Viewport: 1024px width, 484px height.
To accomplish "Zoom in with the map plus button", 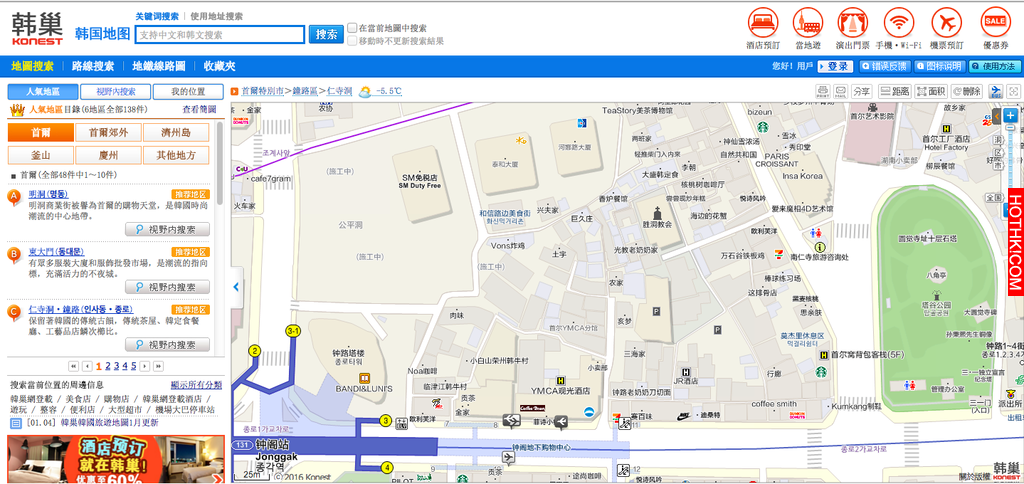I will pos(1011,116).
